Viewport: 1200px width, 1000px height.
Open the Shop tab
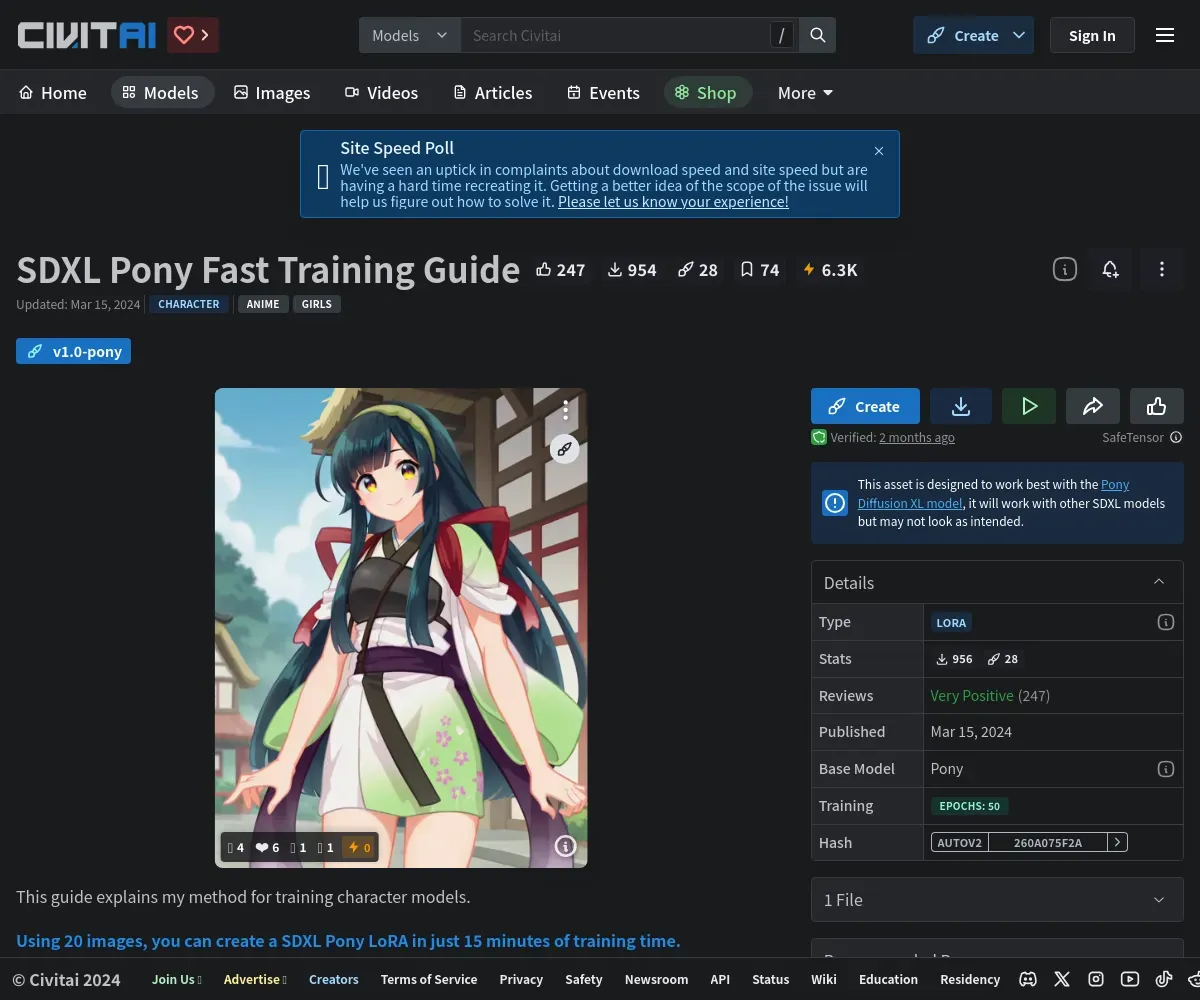[706, 92]
